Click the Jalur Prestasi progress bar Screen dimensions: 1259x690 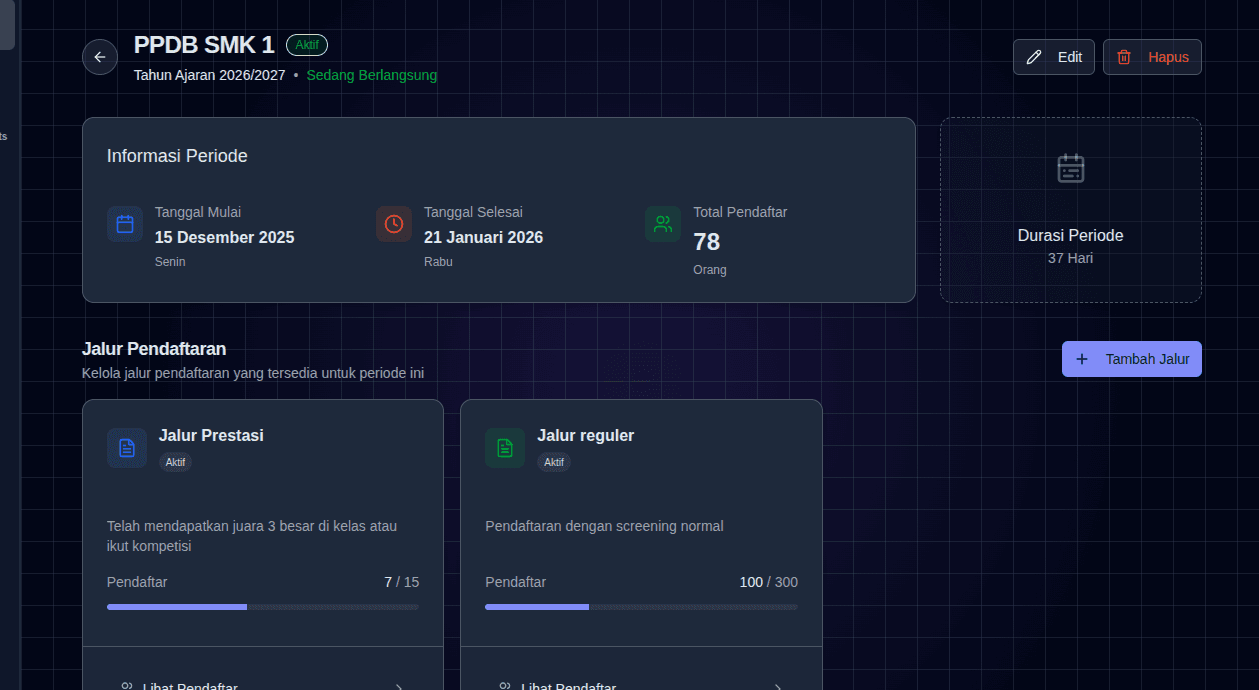click(x=262, y=606)
